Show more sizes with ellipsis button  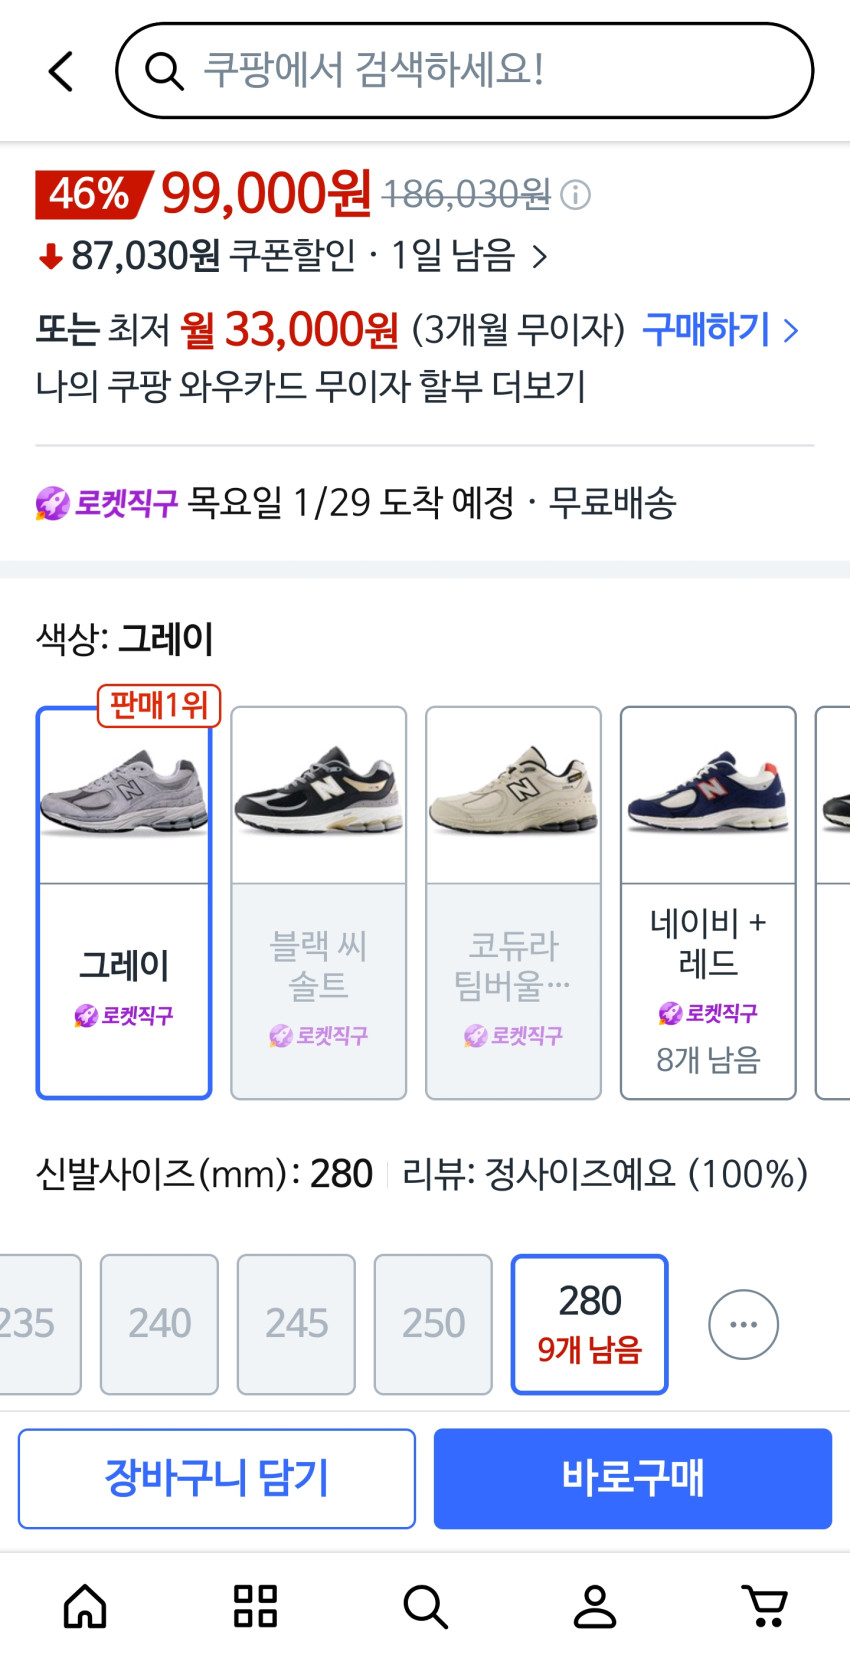(743, 1324)
